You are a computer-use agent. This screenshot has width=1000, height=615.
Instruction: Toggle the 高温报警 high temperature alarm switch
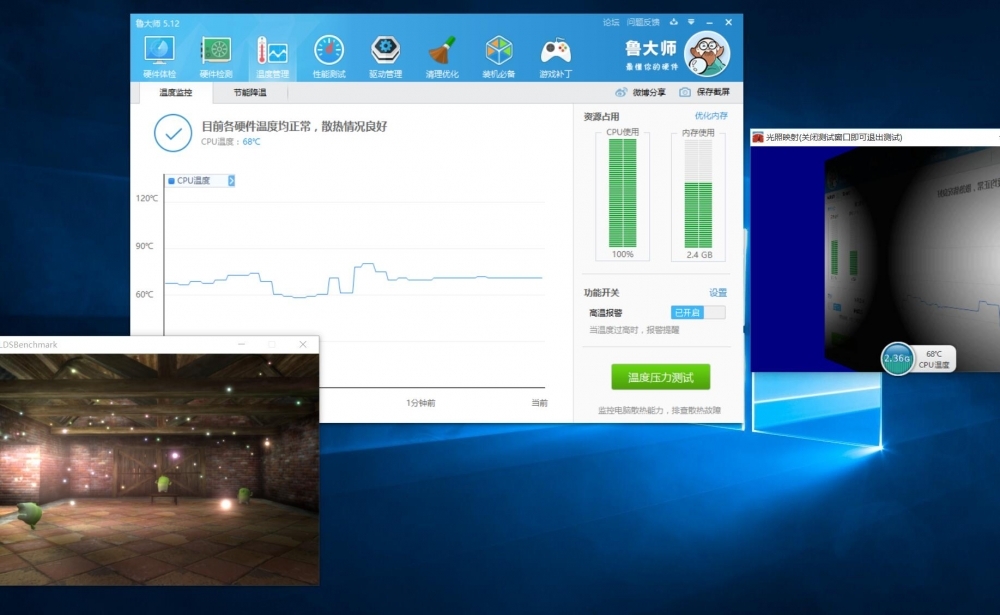[698, 312]
